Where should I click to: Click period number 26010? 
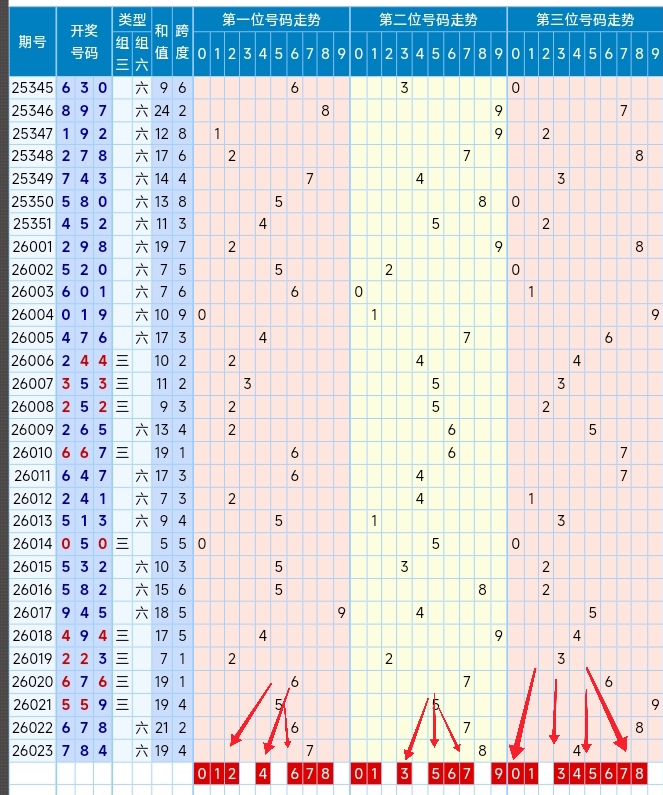(32, 452)
